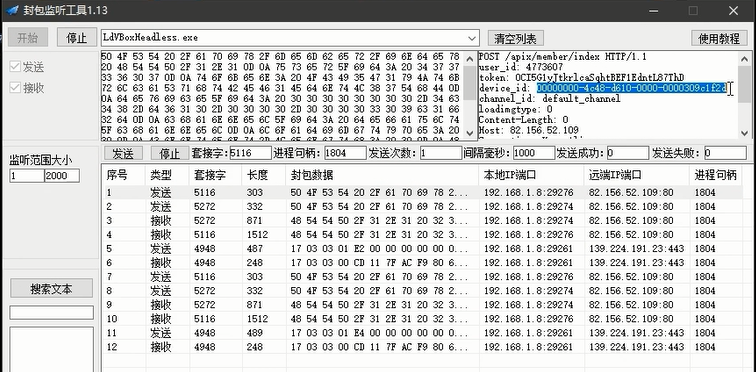Open the 使用教程 tutorial button
Image resolution: width=756 pixels, height=372 pixels.
[719, 39]
